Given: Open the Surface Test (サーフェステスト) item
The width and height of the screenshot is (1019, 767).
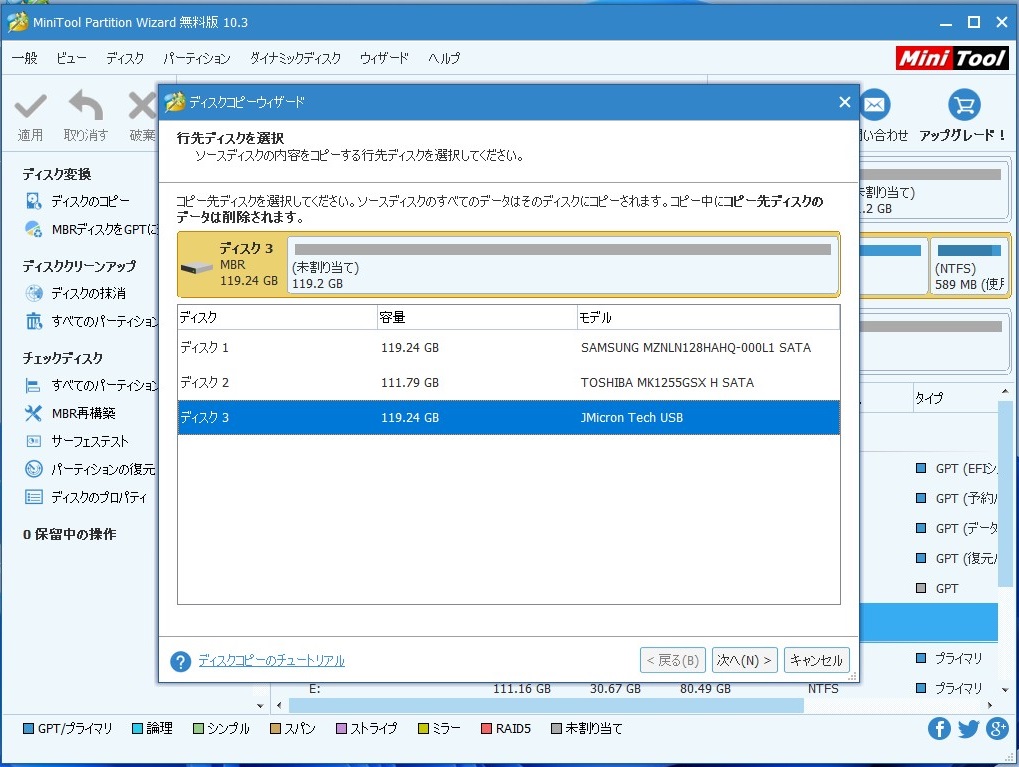Looking at the screenshot, I should click(89, 441).
